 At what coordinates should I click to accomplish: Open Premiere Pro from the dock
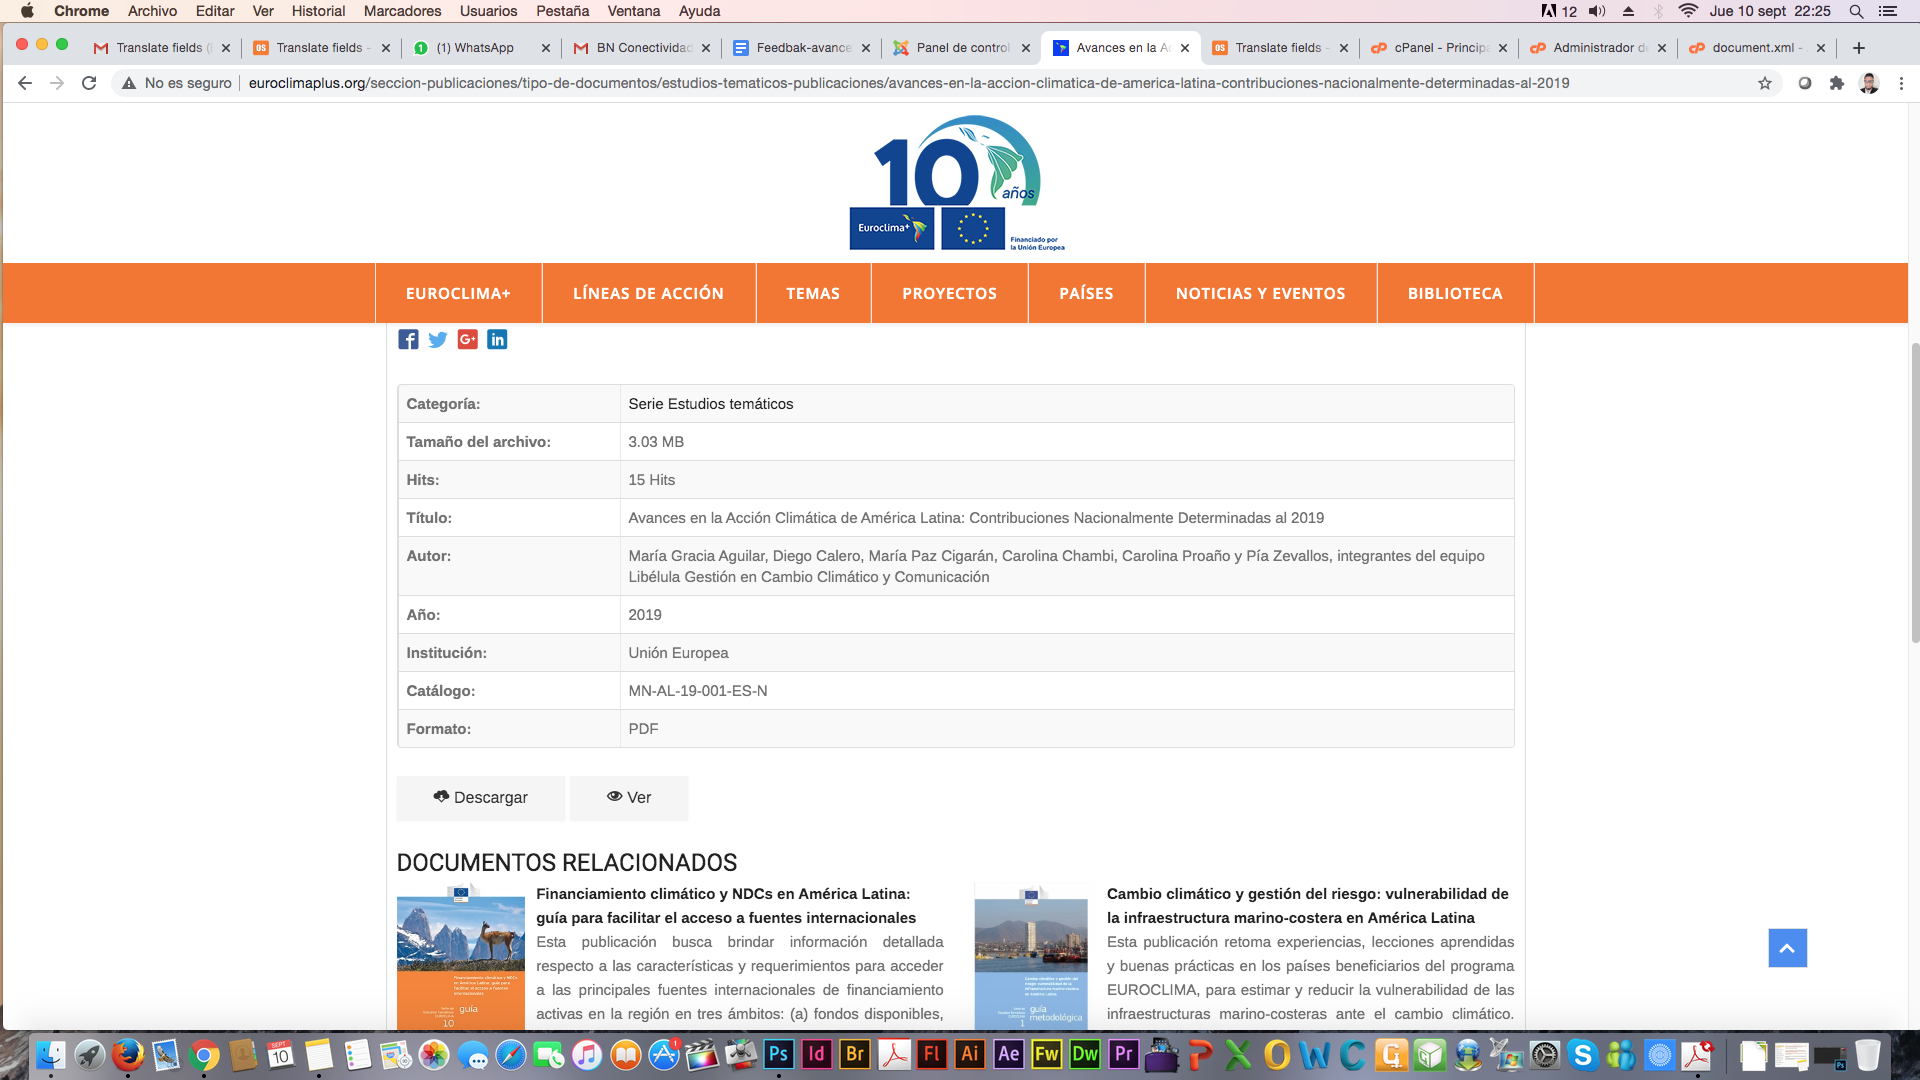[x=1124, y=1054]
